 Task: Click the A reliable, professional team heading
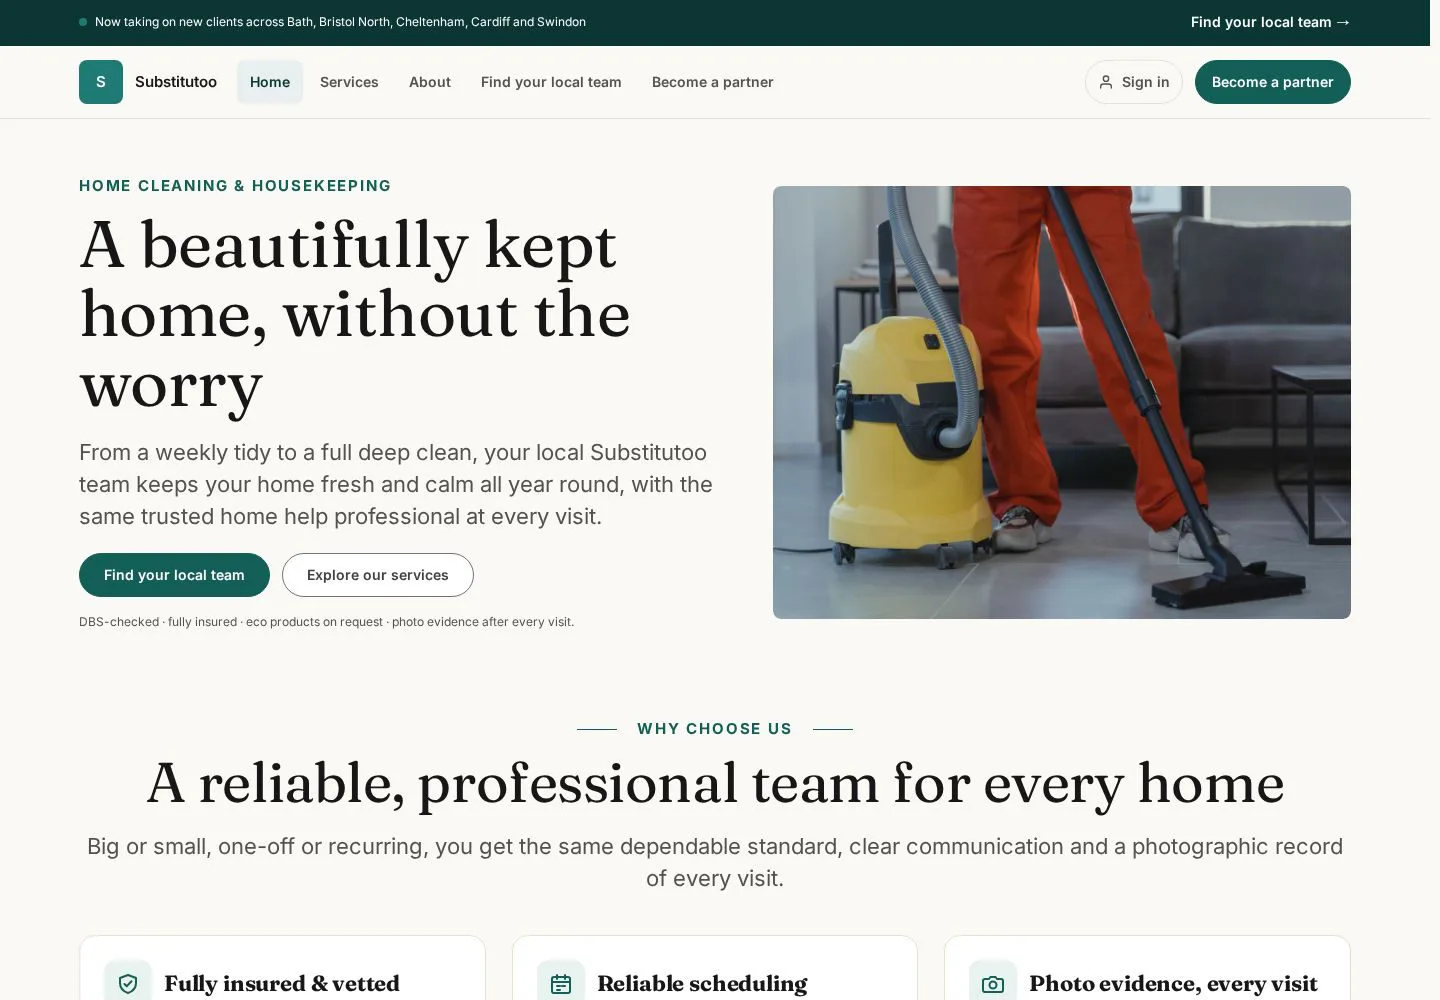point(715,783)
